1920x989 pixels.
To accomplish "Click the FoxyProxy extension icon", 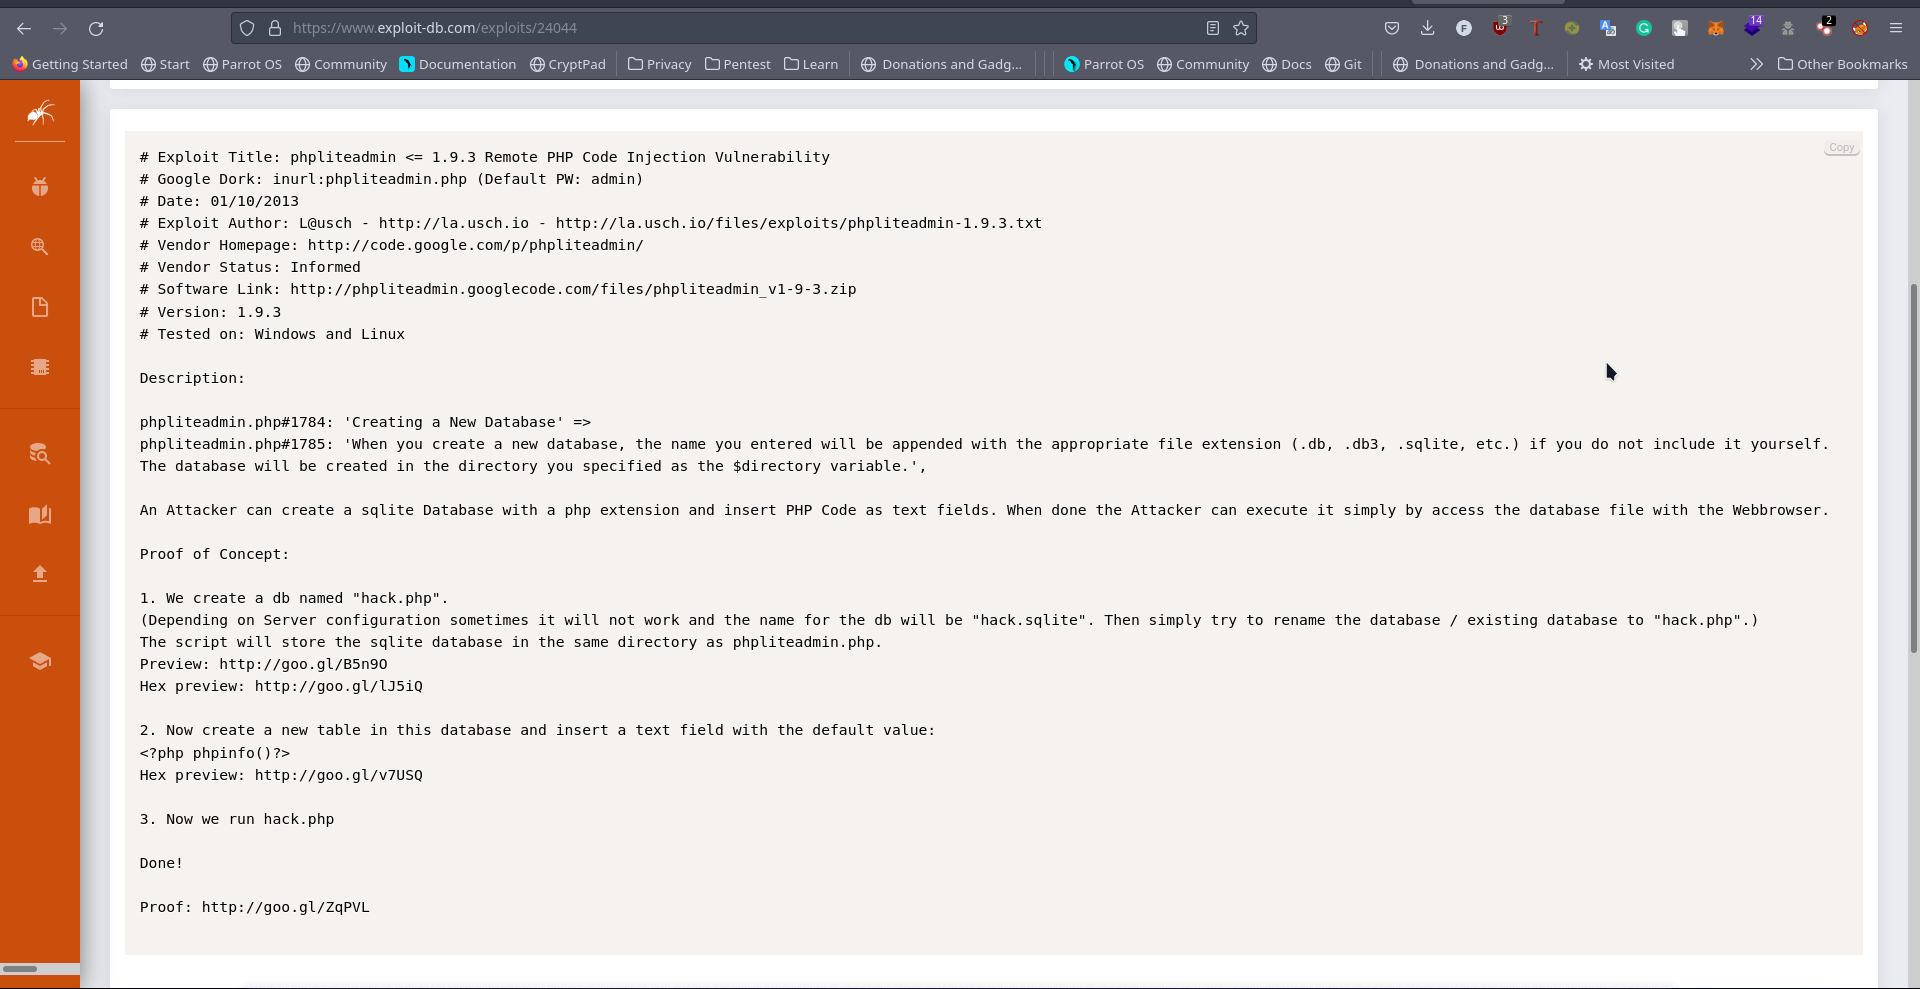I will pos(1464,28).
